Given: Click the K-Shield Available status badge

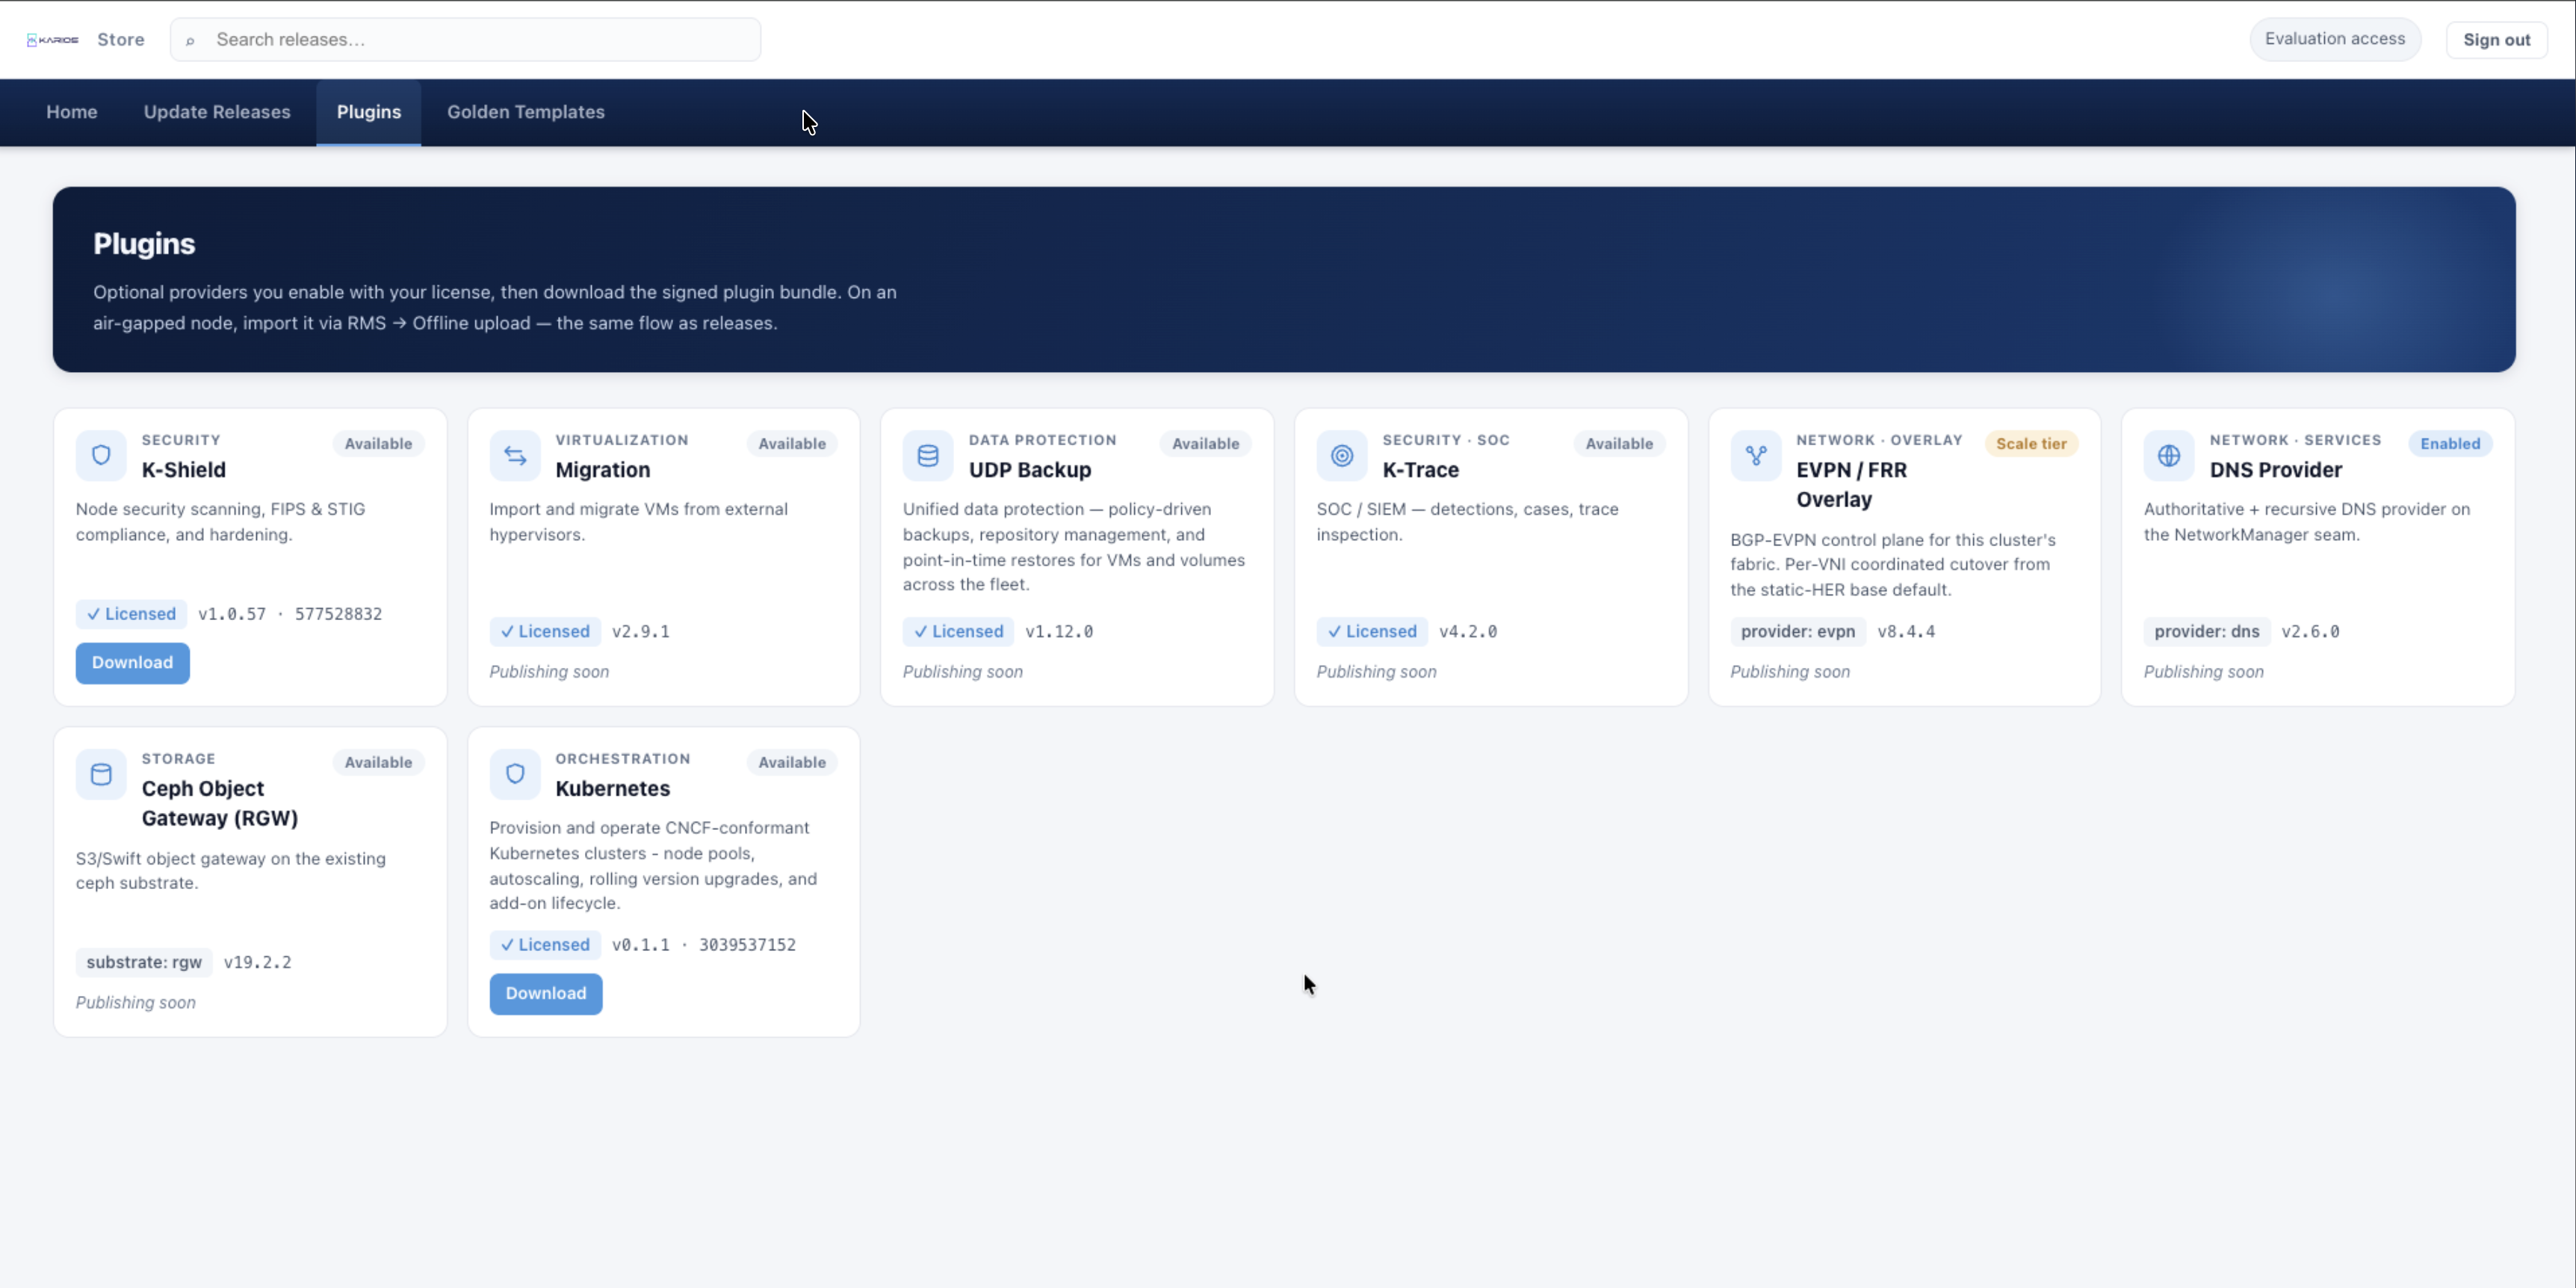Looking at the screenshot, I should coord(378,444).
